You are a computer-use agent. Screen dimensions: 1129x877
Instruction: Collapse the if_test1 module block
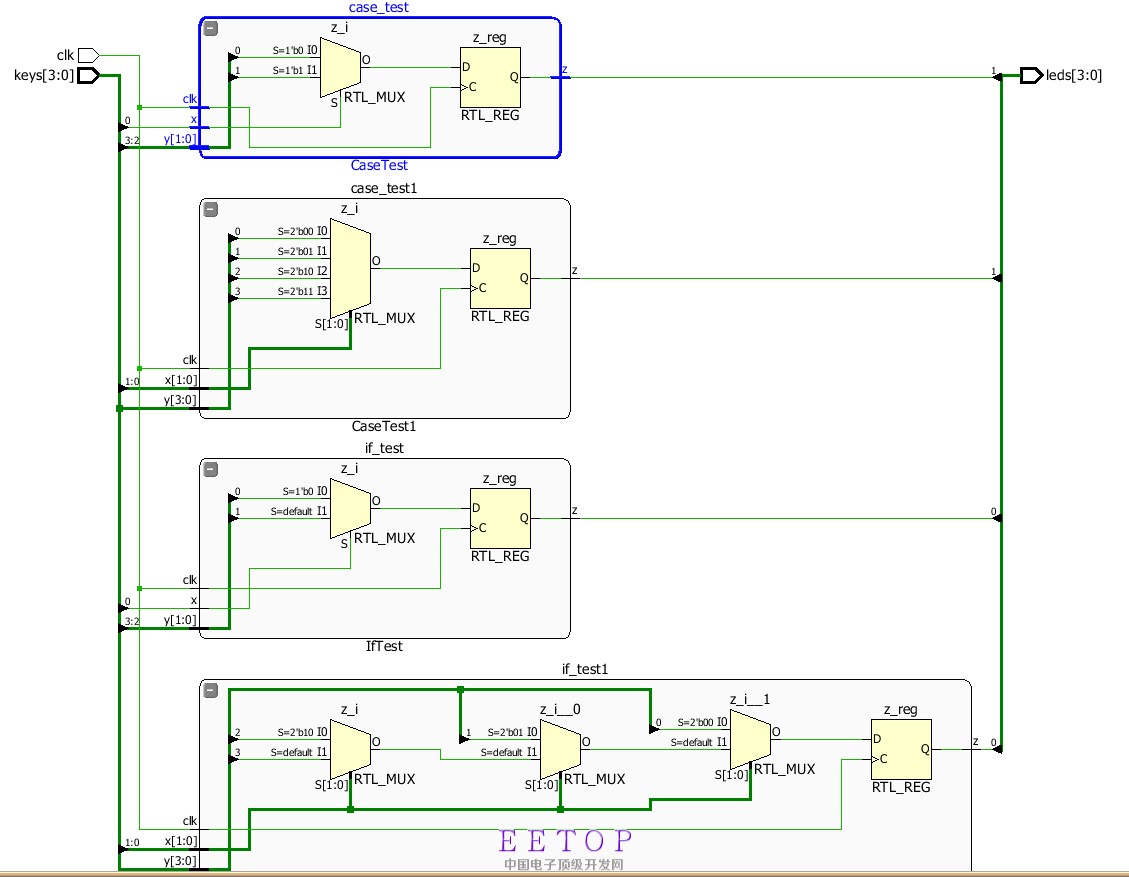(x=211, y=690)
